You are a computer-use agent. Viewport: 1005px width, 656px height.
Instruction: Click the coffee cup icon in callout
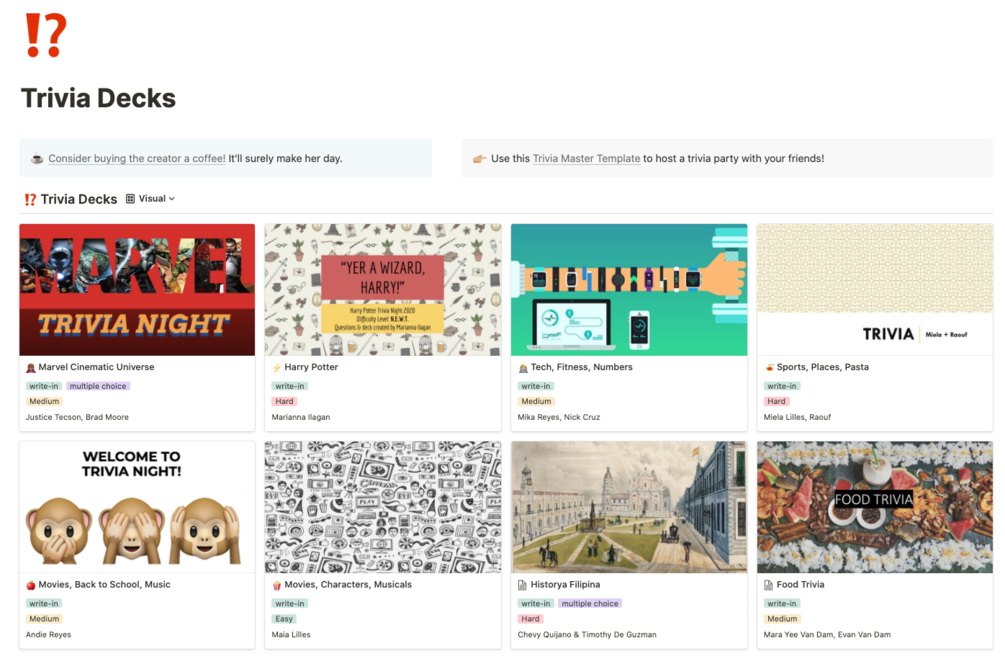pos(37,158)
